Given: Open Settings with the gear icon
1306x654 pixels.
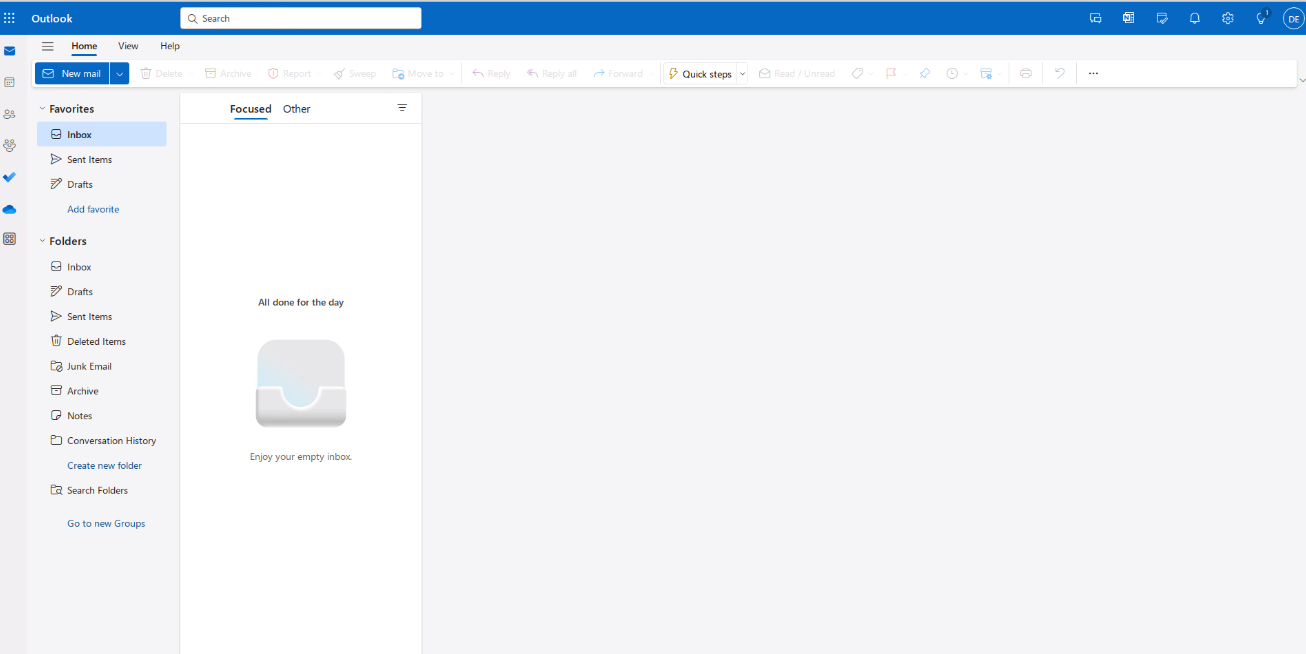Looking at the screenshot, I should (1227, 18).
